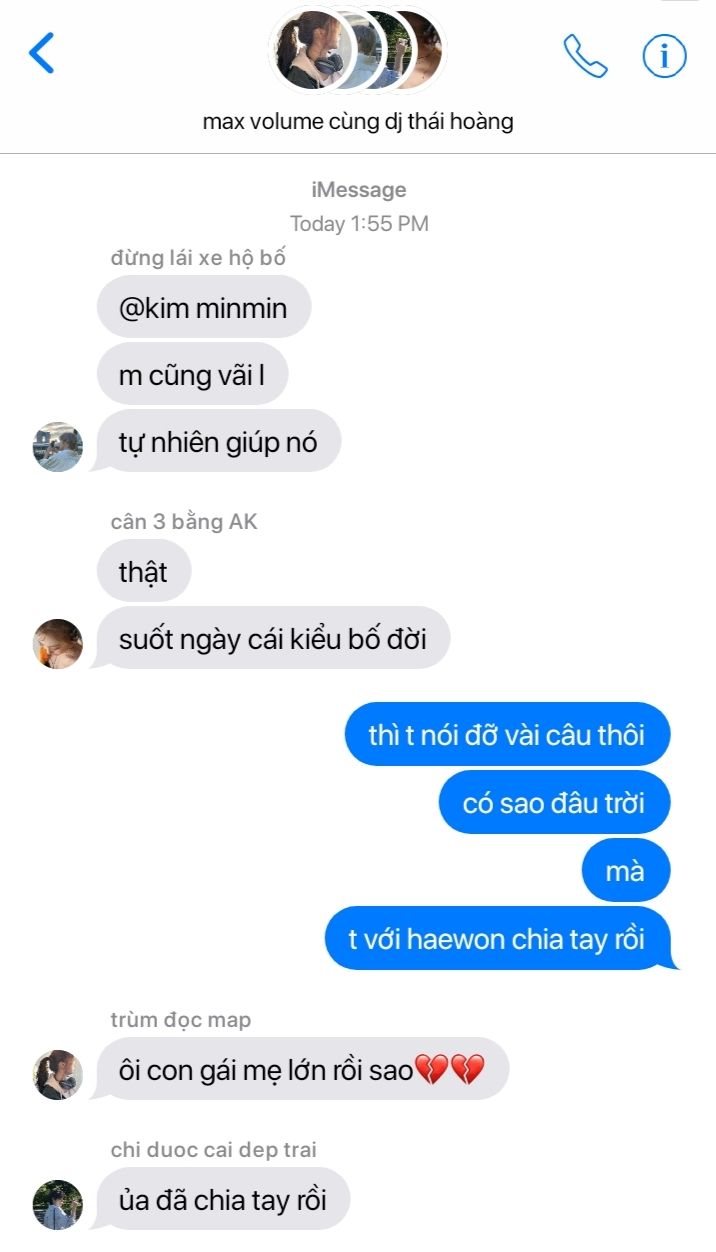716x1252 pixels.
Task: Open the conversation info icon
Action: [x=664, y=56]
